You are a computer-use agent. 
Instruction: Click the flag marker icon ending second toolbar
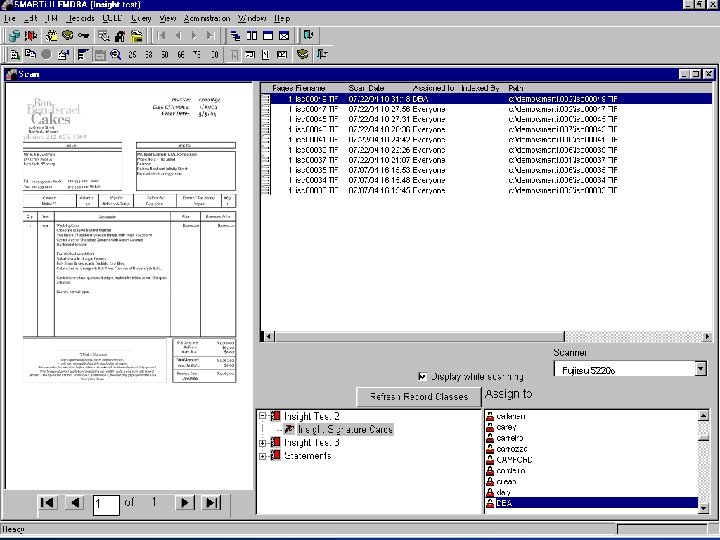click(322, 55)
